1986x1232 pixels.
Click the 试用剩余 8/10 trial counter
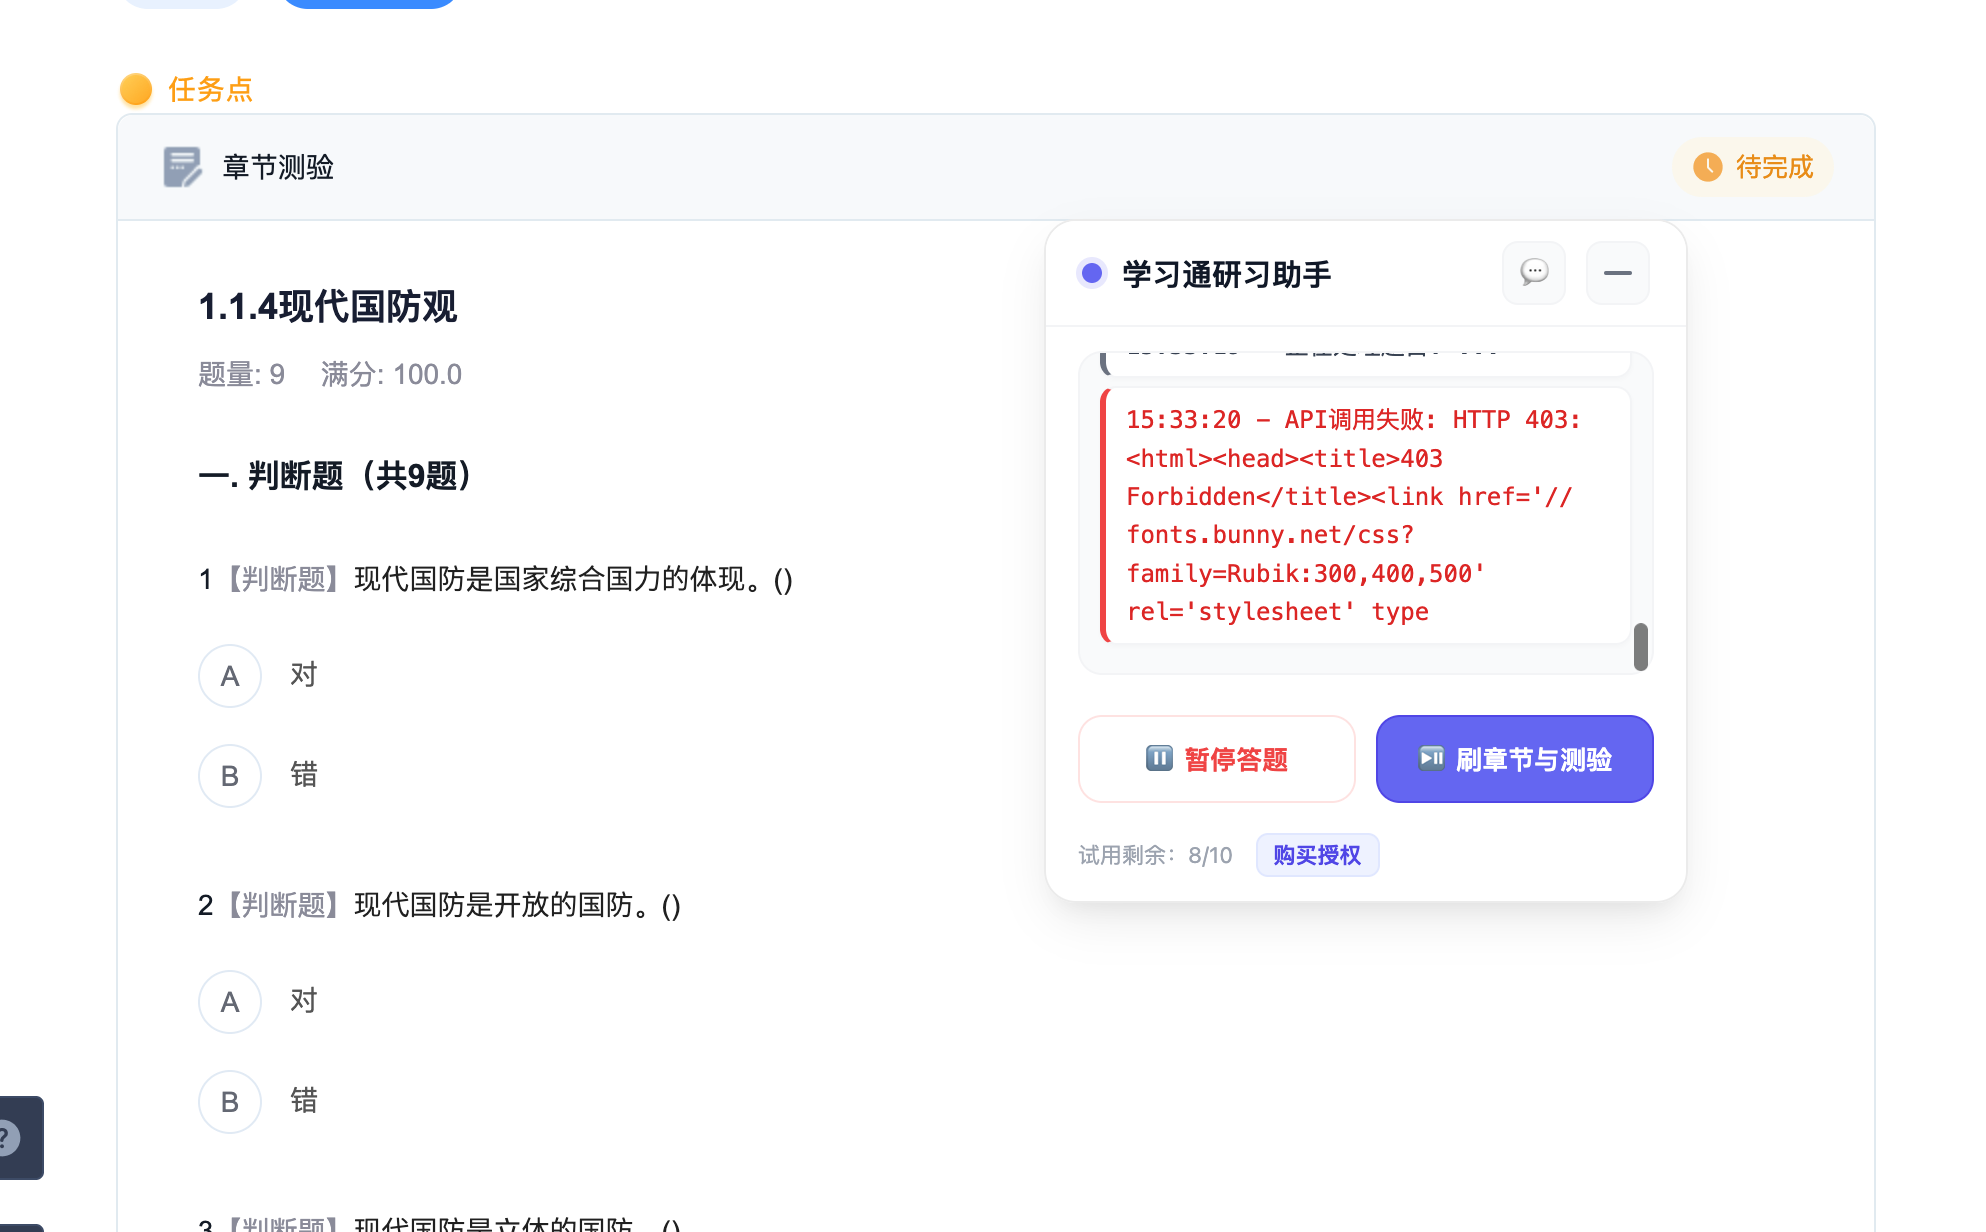coord(1155,855)
